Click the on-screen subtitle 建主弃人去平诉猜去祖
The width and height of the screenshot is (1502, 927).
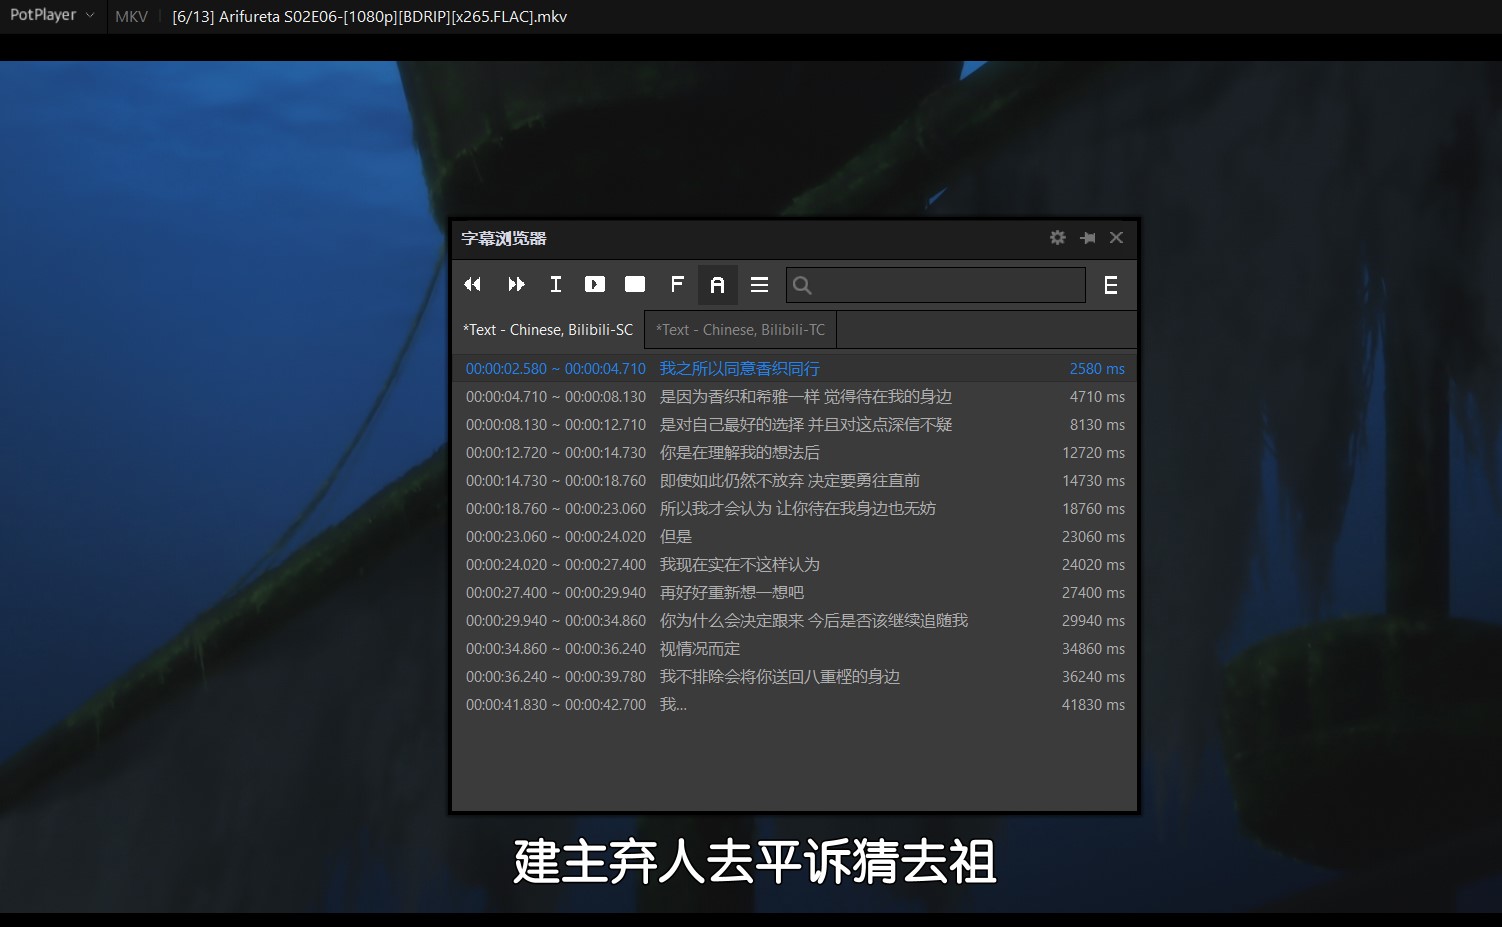[755, 861]
